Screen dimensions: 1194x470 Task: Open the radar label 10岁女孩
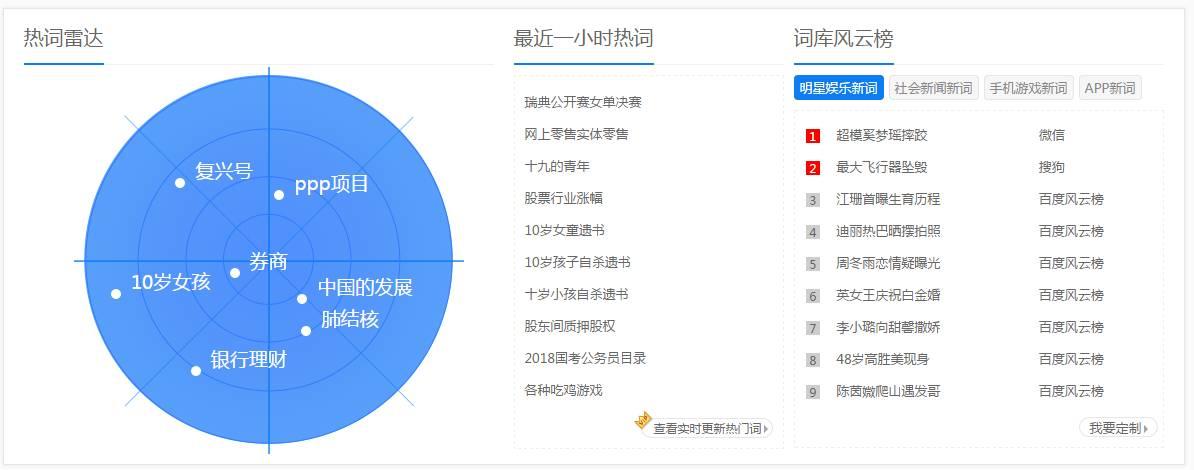coord(171,282)
